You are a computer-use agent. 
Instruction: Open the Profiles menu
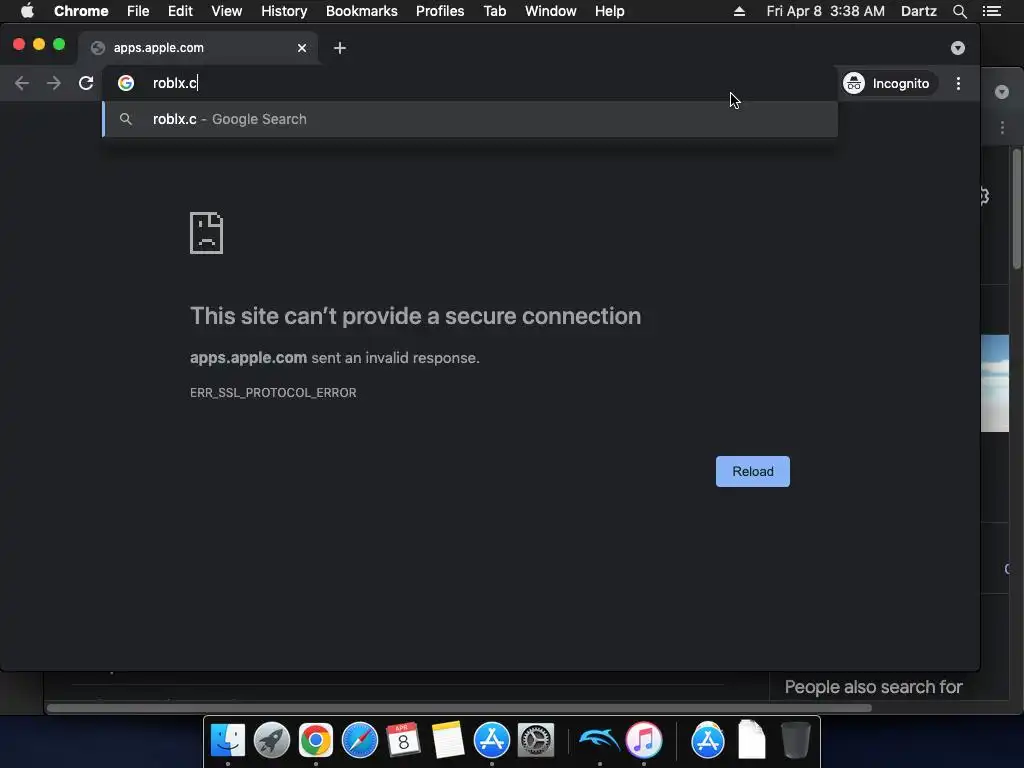tap(440, 11)
